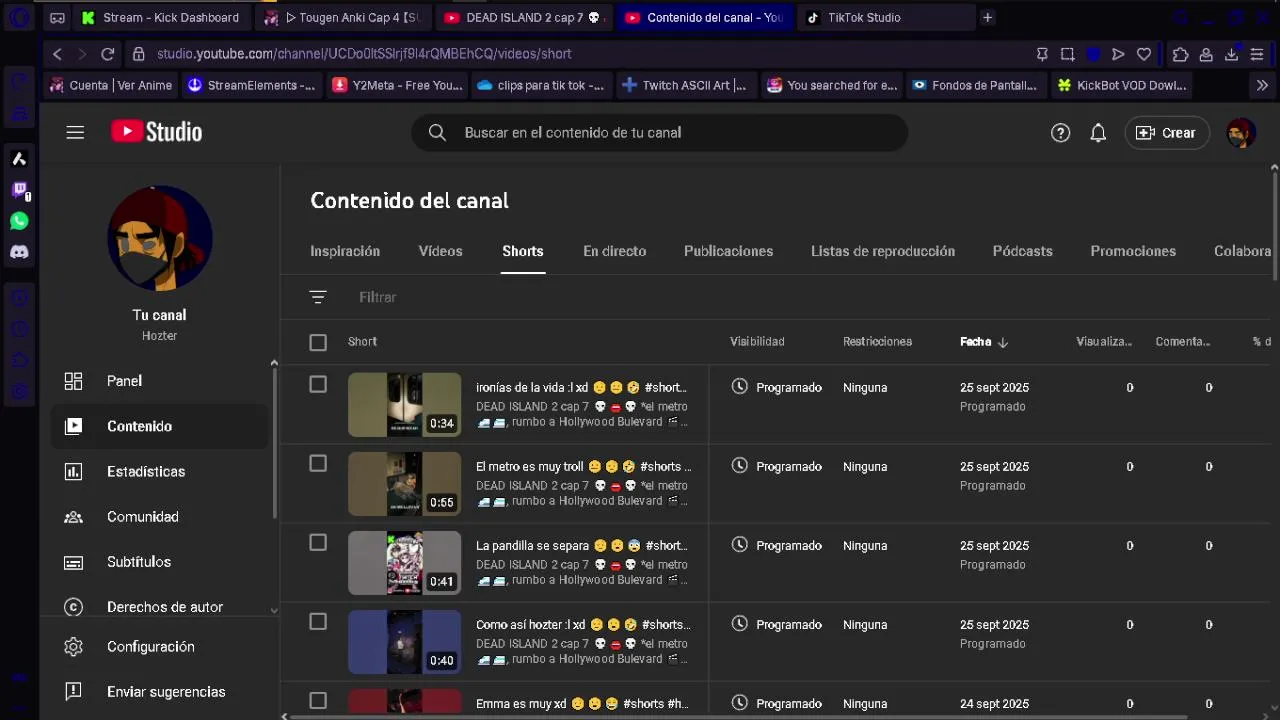Image resolution: width=1280 pixels, height=720 pixels.
Task: Tick checkbox for 'Emma es muy xd' short
Action: [x=318, y=700]
